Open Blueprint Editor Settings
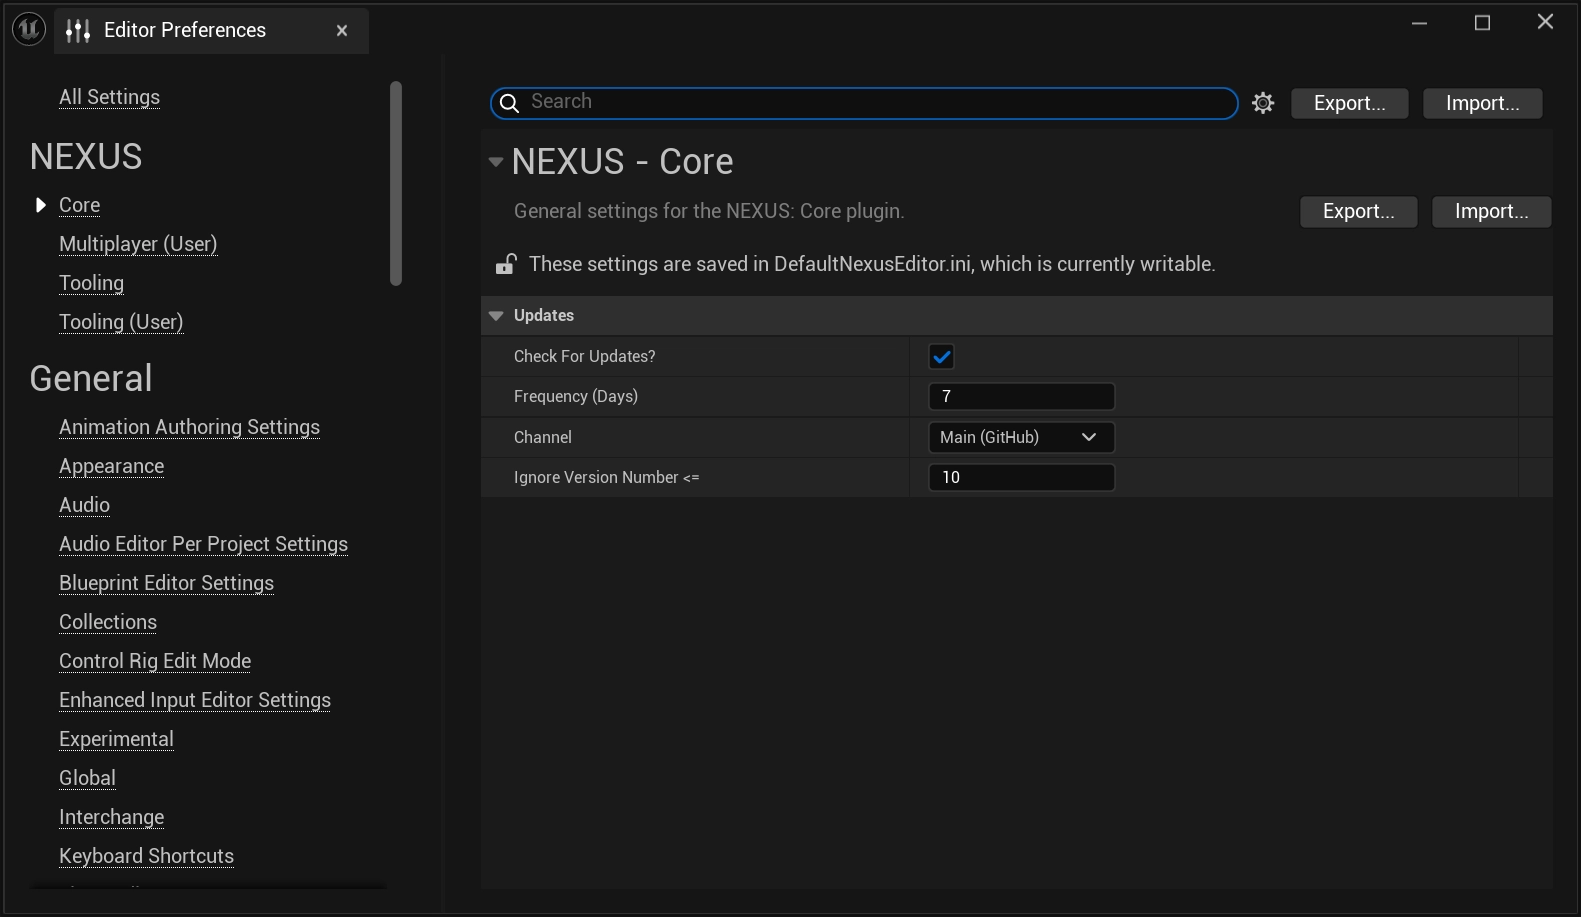 (166, 583)
